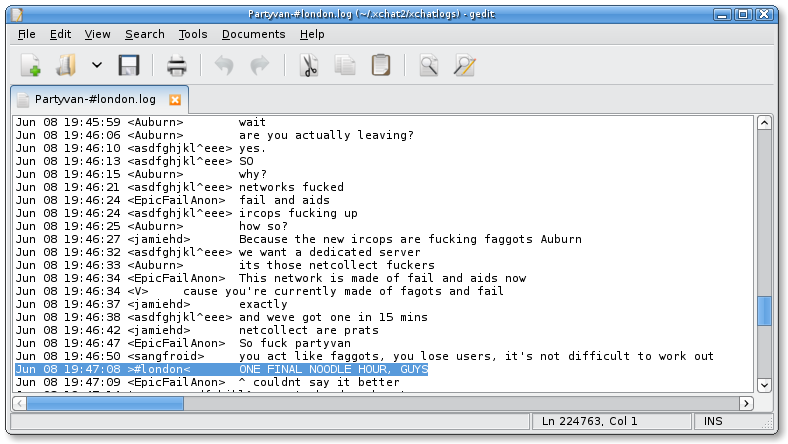
Task: Click the Cut scissors icon
Action: (x=309, y=66)
